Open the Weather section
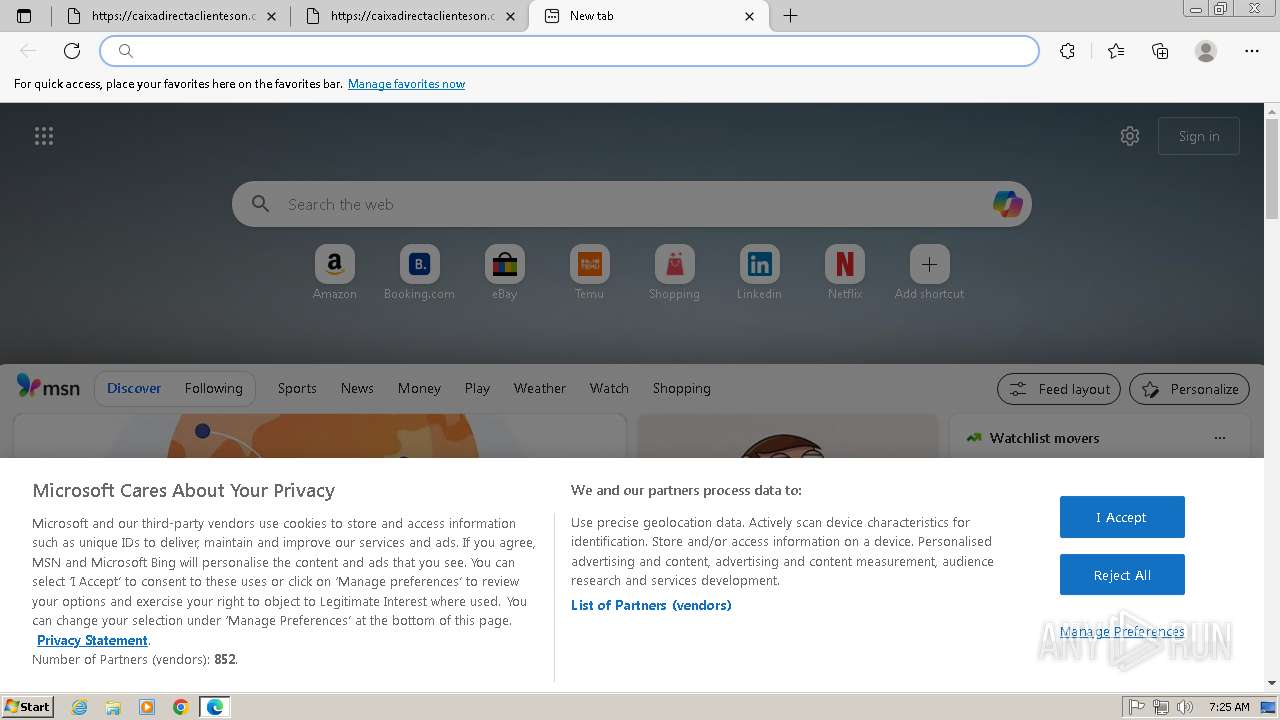This screenshot has width=1280, height=720. [540, 388]
